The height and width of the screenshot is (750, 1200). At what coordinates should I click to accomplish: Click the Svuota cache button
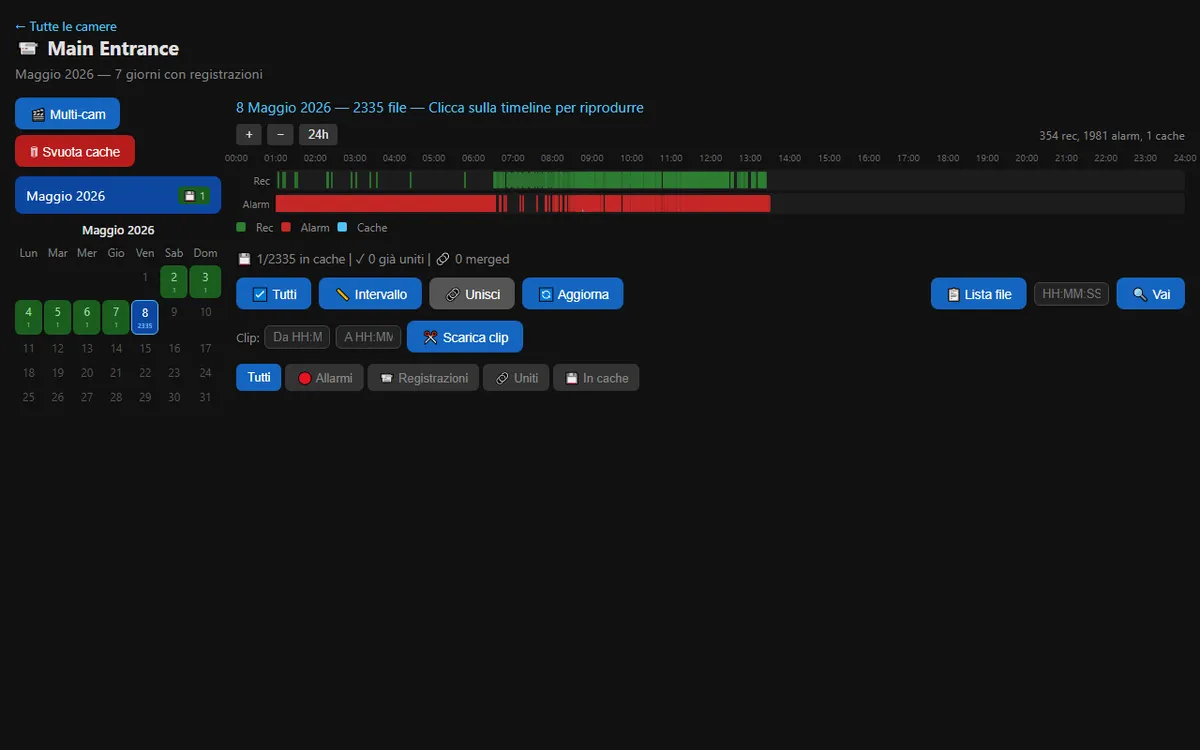75,152
